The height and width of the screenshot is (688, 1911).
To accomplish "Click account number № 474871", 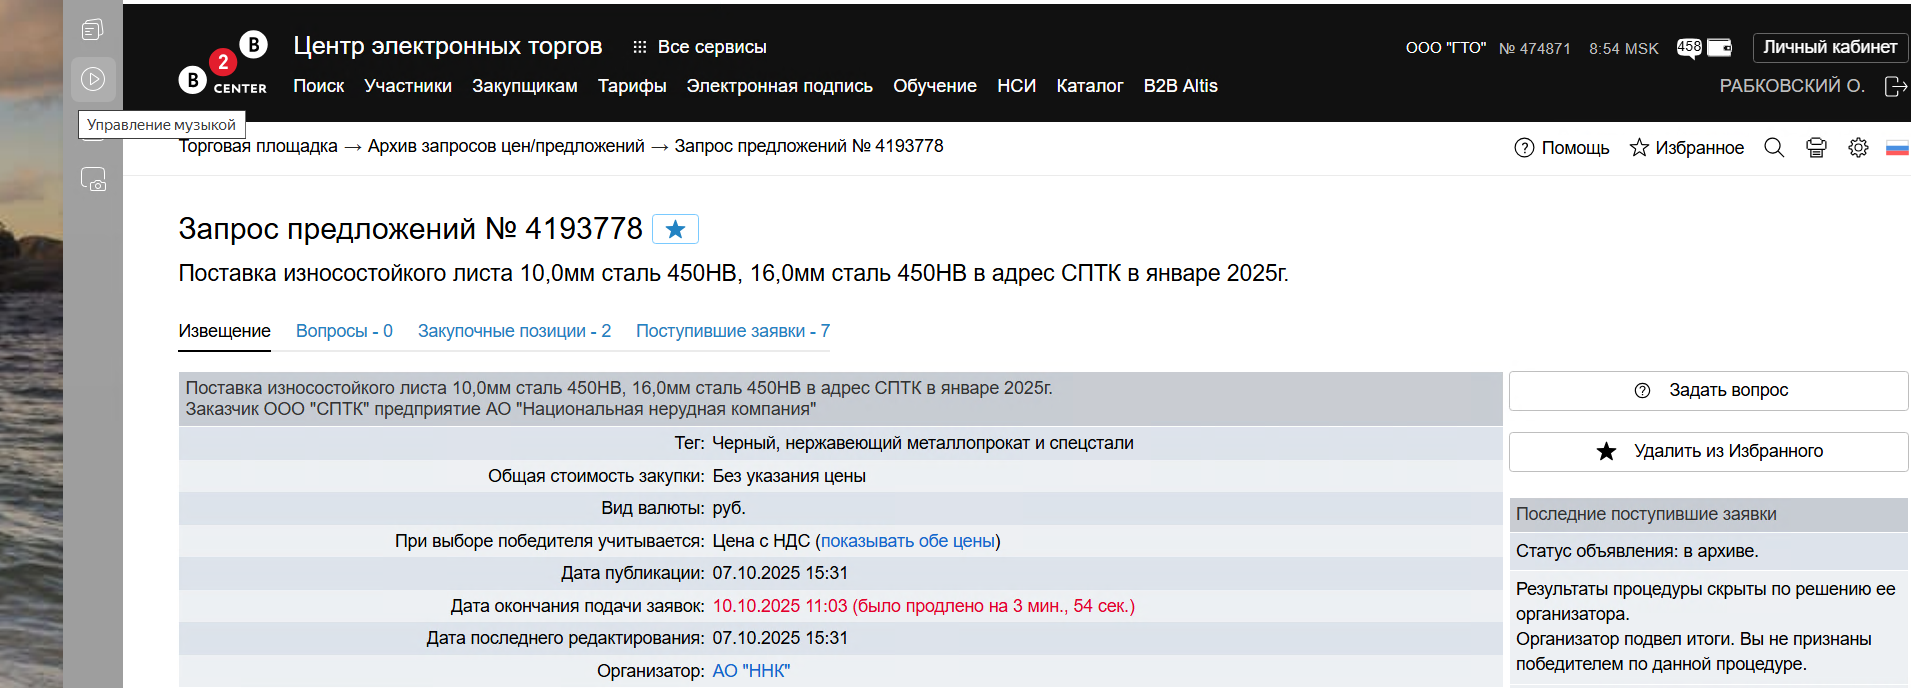I will click(1535, 48).
